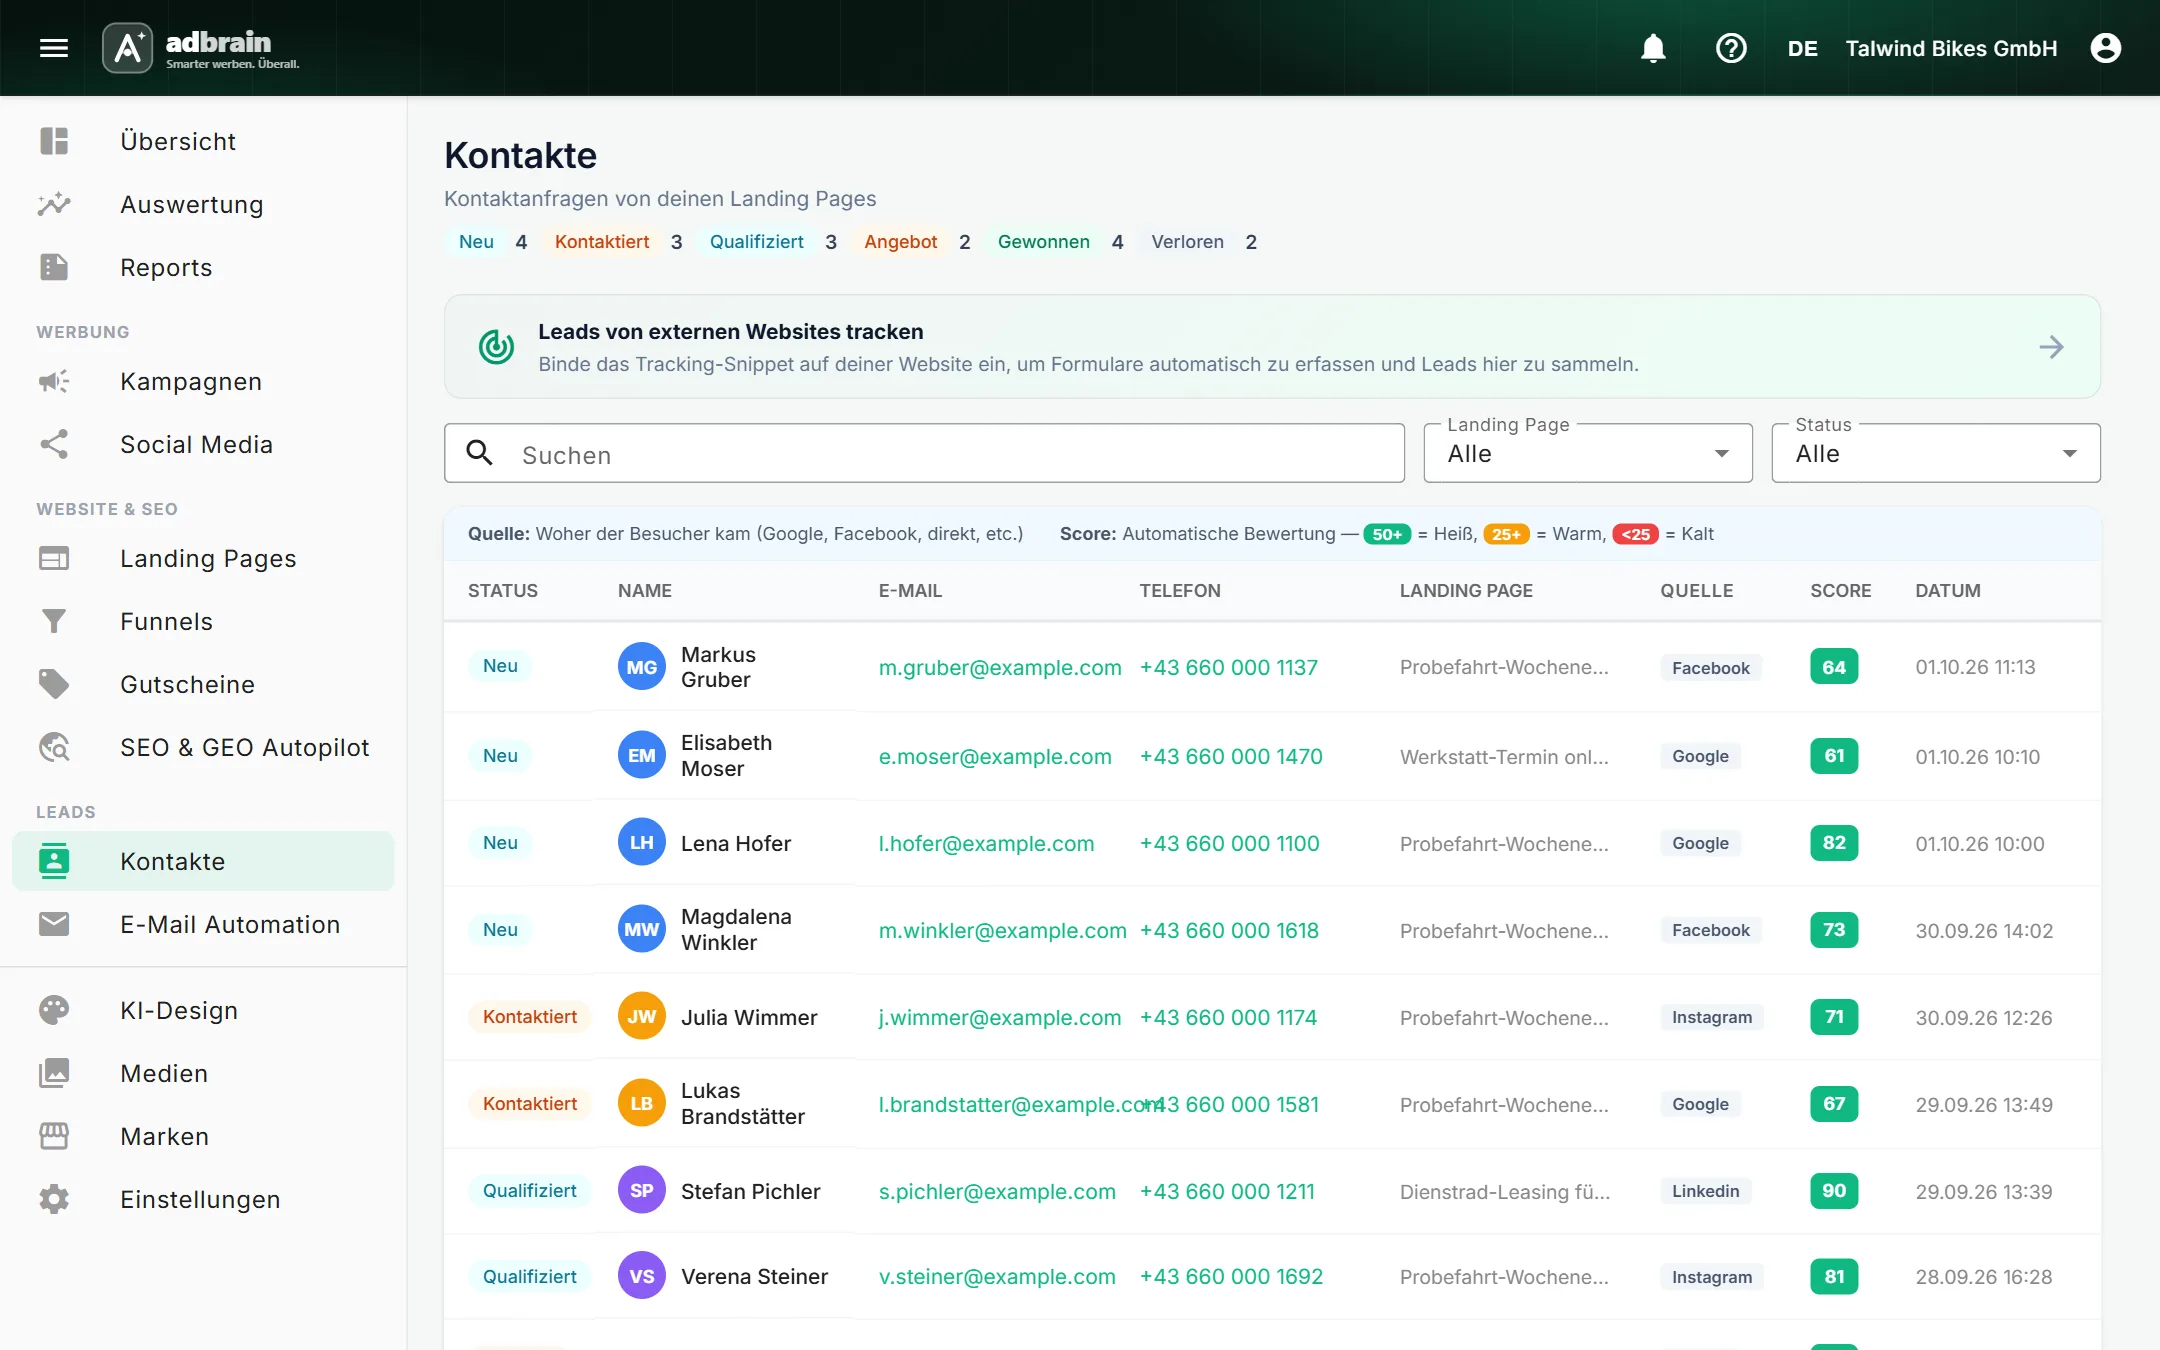Click the notifications bell icon
Screen dimensions: 2160x1350
[x=1653, y=48]
